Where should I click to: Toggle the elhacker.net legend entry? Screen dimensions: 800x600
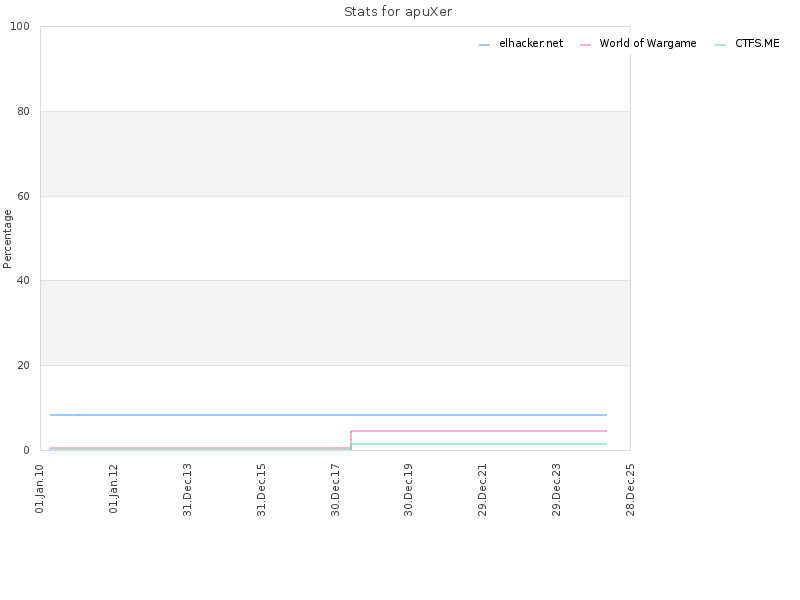521,44
